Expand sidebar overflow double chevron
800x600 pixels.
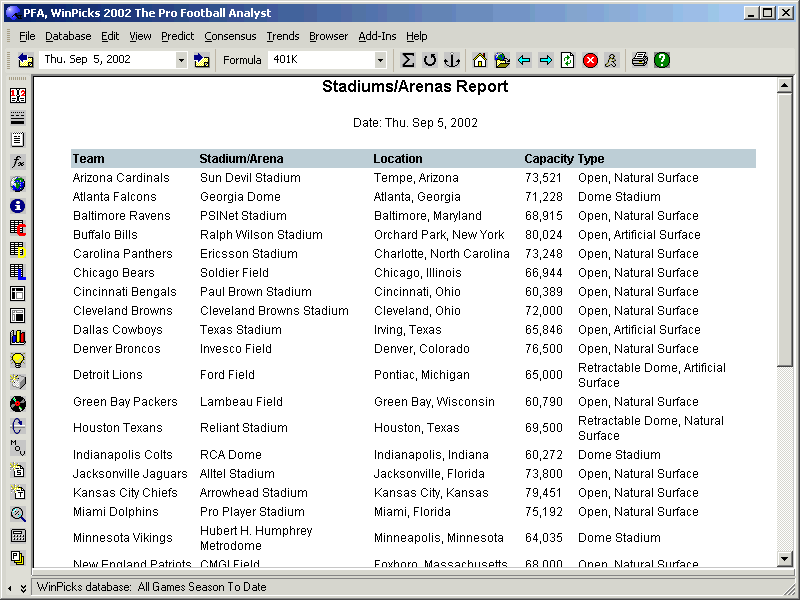click(23, 588)
